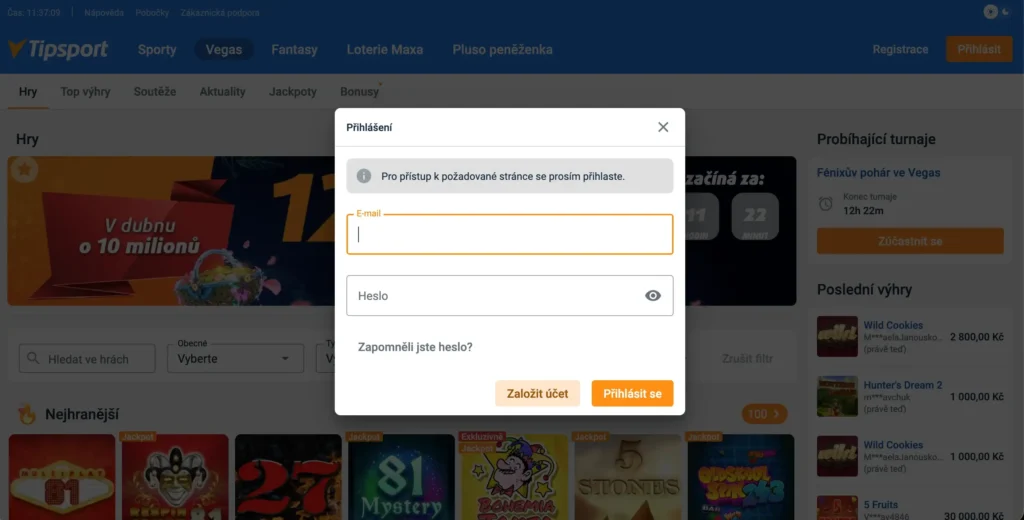Viewport: 1024px width, 520px height.
Task: Open the 81 Mystery game thumbnail
Action: click(x=401, y=477)
